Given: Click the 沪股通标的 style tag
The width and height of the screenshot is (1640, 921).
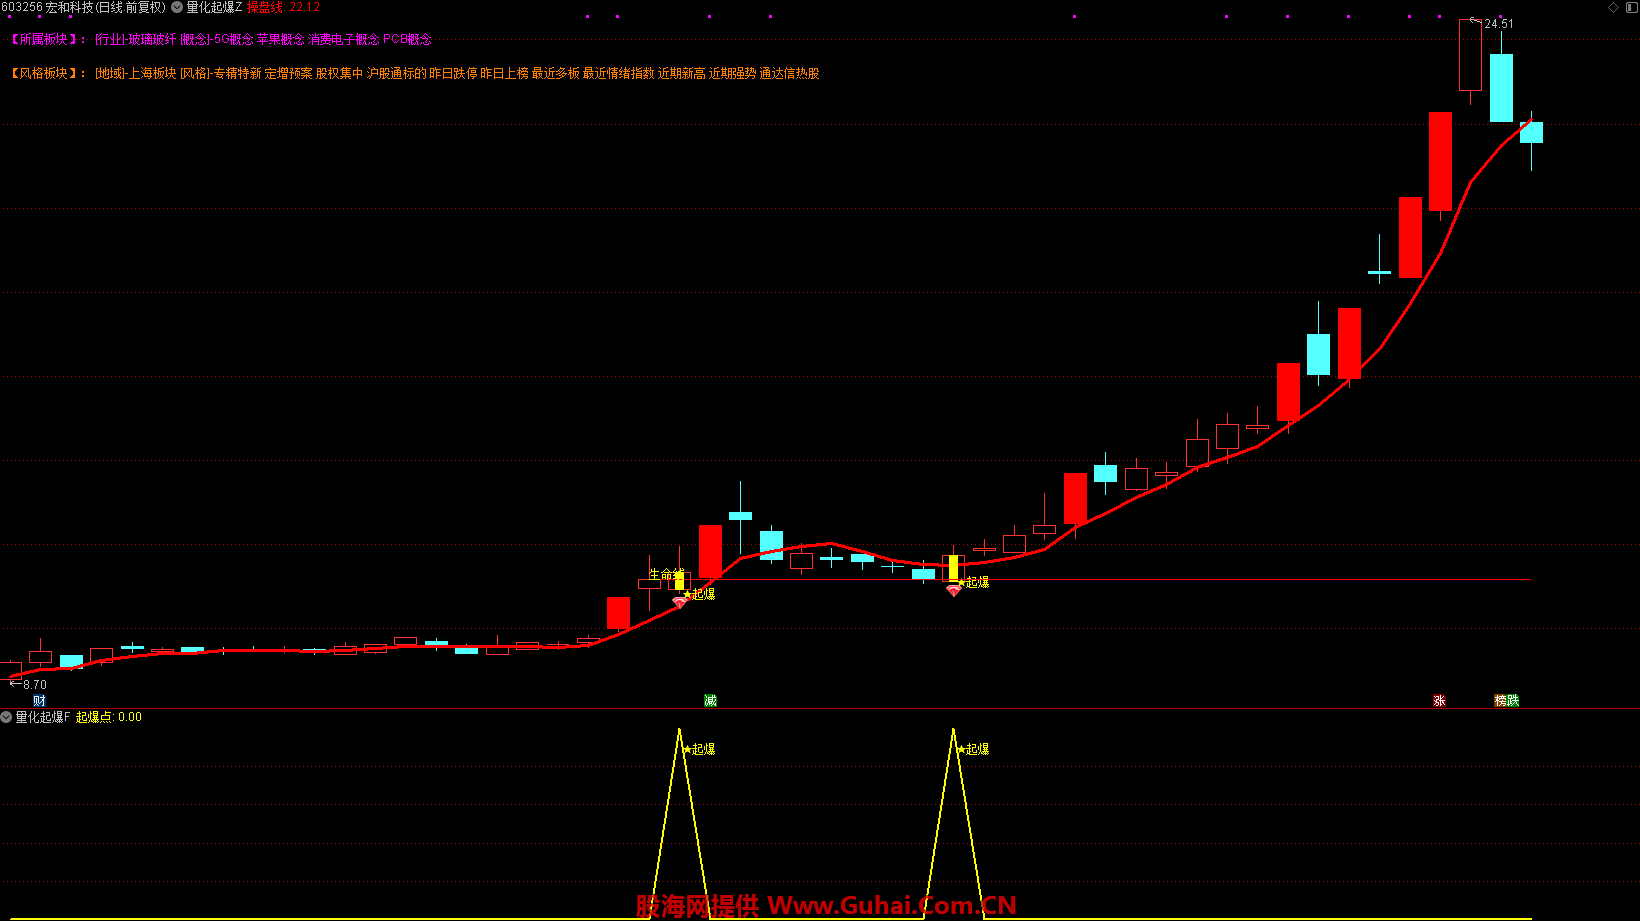Looking at the screenshot, I should click(x=396, y=73).
